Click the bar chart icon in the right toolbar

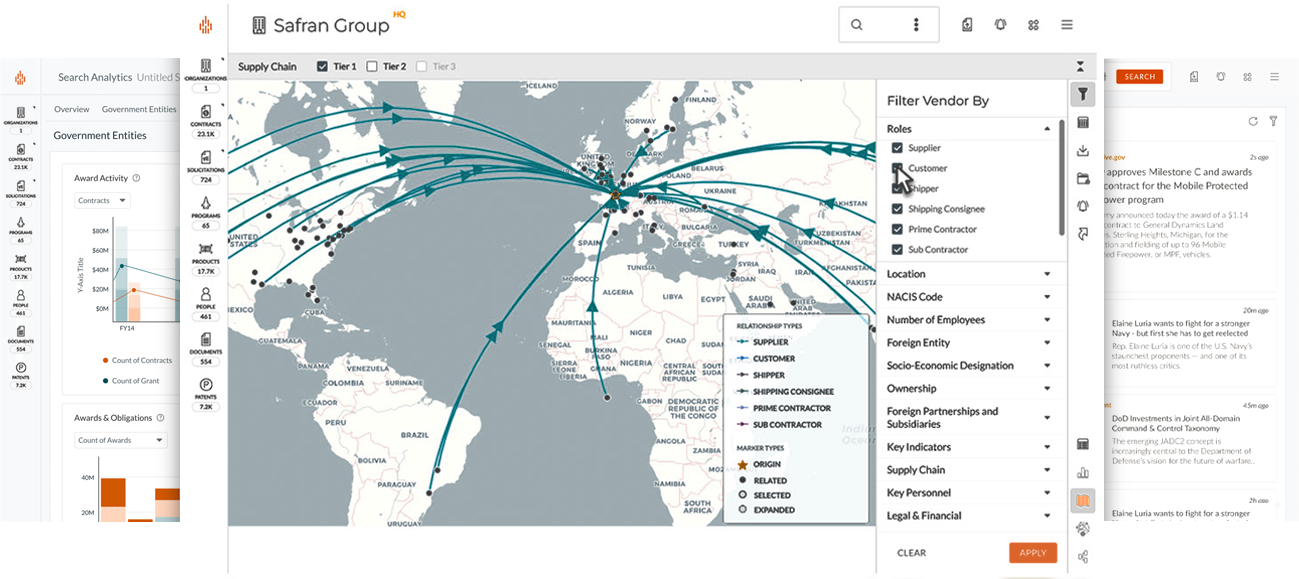[x=1082, y=473]
